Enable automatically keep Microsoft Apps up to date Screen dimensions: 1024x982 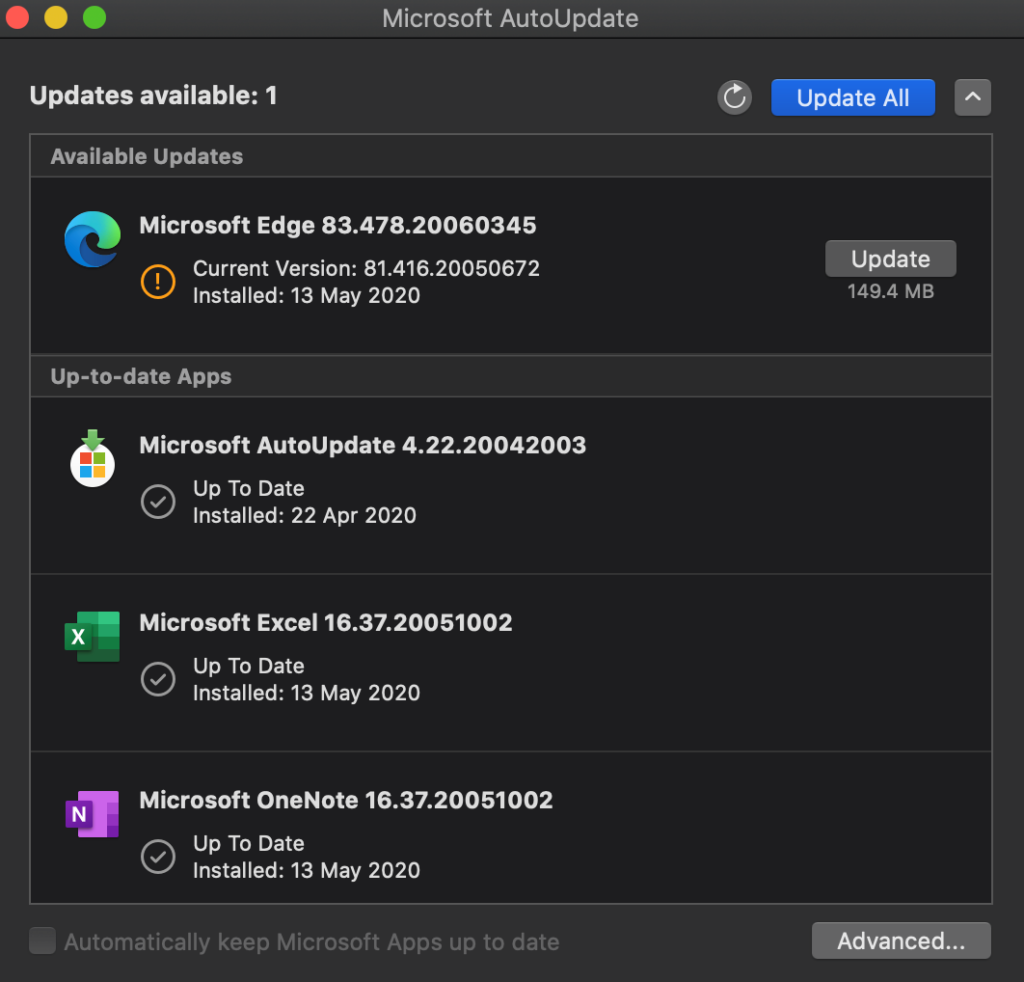coord(42,941)
